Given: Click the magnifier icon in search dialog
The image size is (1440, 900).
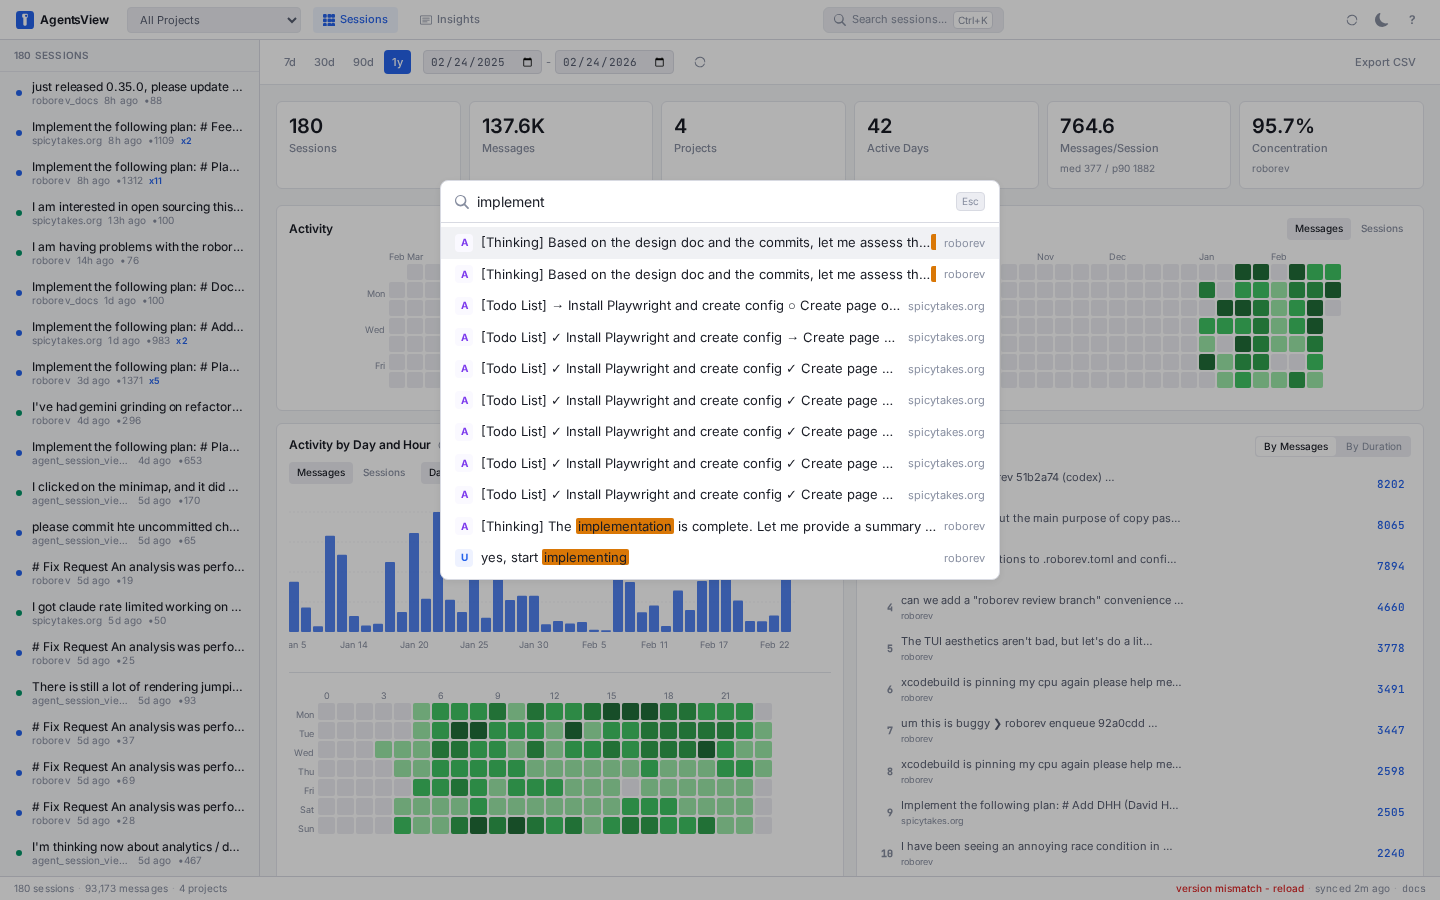Looking at the screenshot, I should pyautogui.click(x=462, y=202).
